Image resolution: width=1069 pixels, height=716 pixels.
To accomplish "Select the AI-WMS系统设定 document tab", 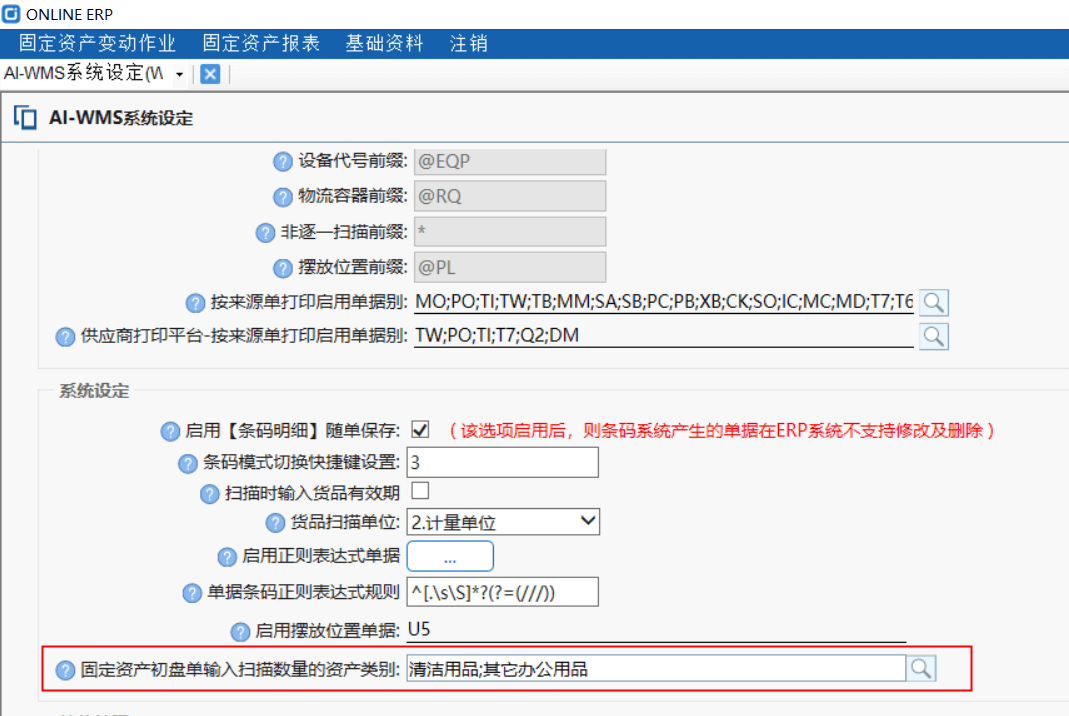I will click(83, 73).
